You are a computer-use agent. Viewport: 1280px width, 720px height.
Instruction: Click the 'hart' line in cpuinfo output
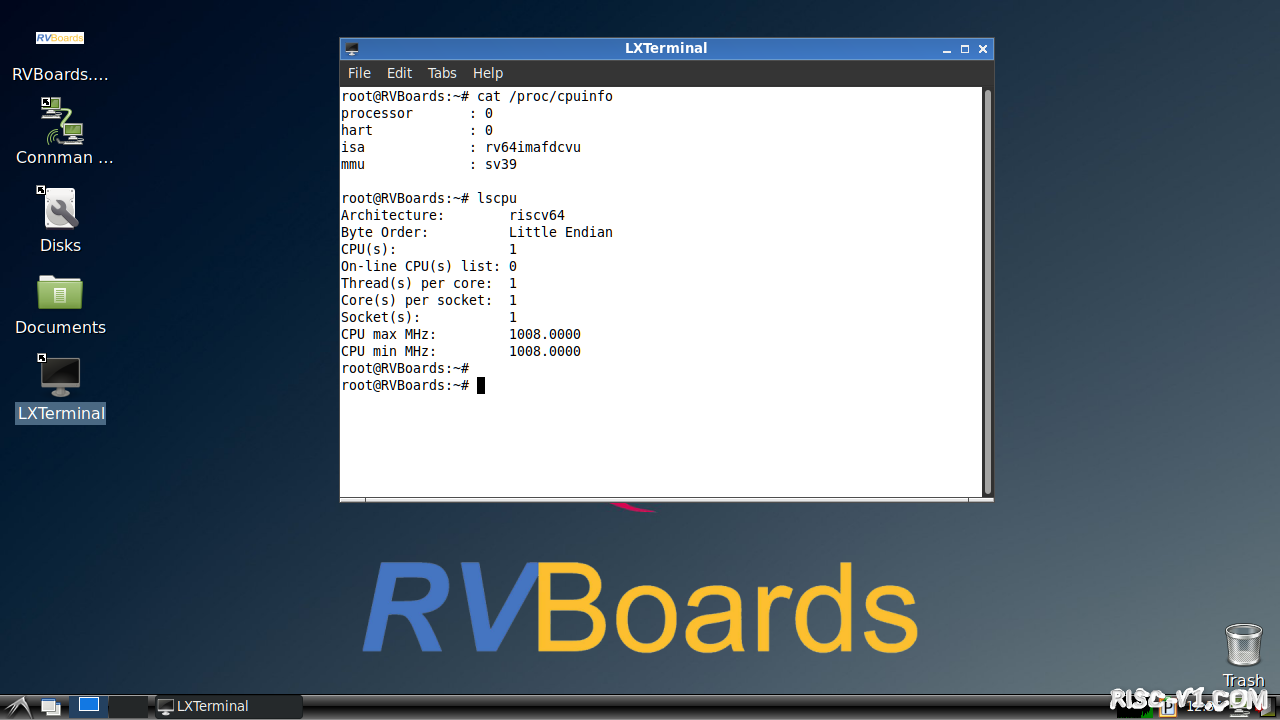pos(417,130)
